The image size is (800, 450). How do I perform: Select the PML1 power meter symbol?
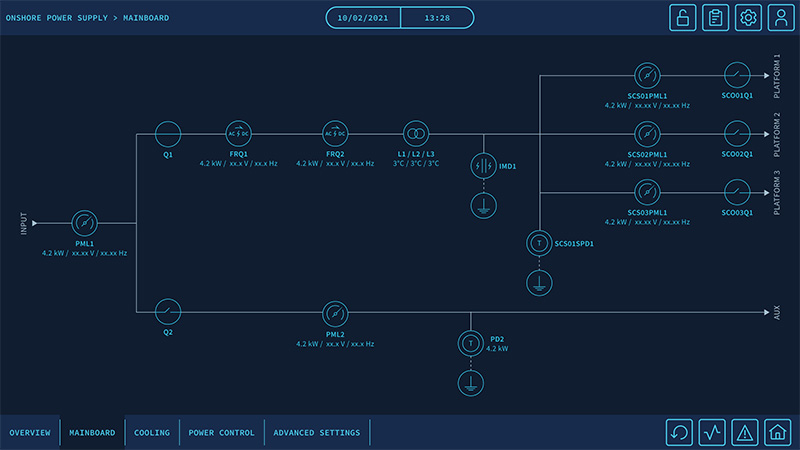pyautogui.click(x=84, y=223)
